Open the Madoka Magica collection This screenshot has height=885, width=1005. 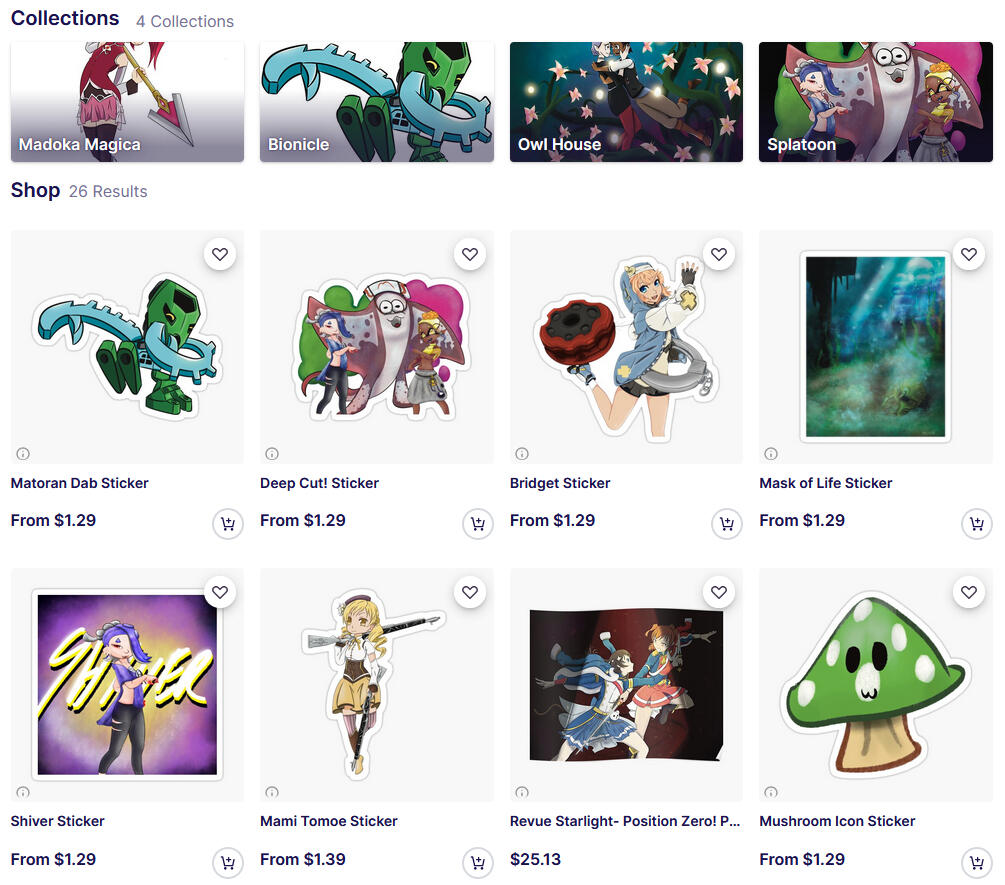click(x=128, y=102)
